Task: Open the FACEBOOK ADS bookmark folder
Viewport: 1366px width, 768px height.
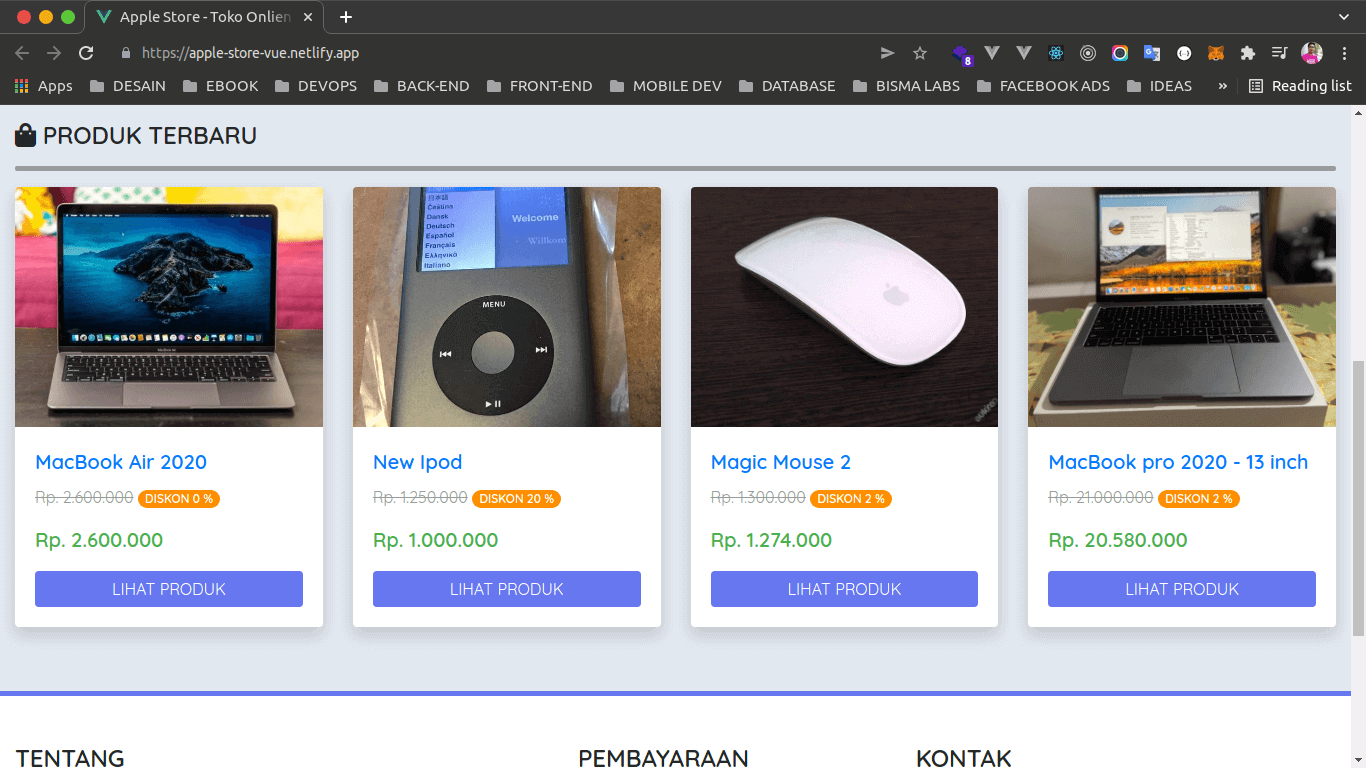Action: [1043, 86]
